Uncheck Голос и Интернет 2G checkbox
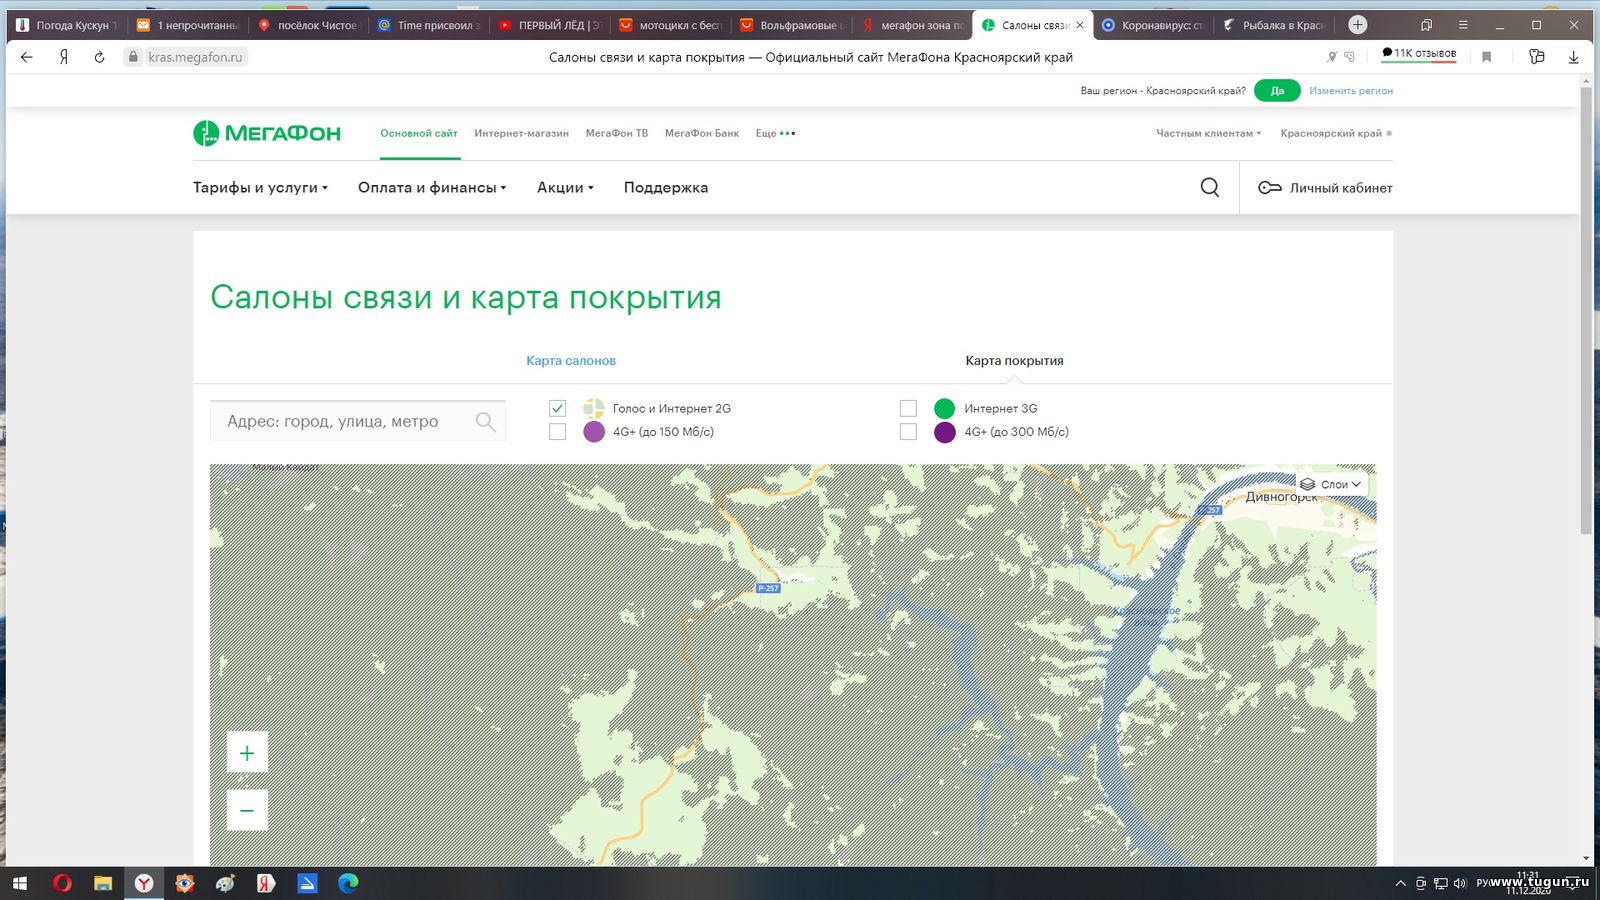 click(x=557, y=408)
